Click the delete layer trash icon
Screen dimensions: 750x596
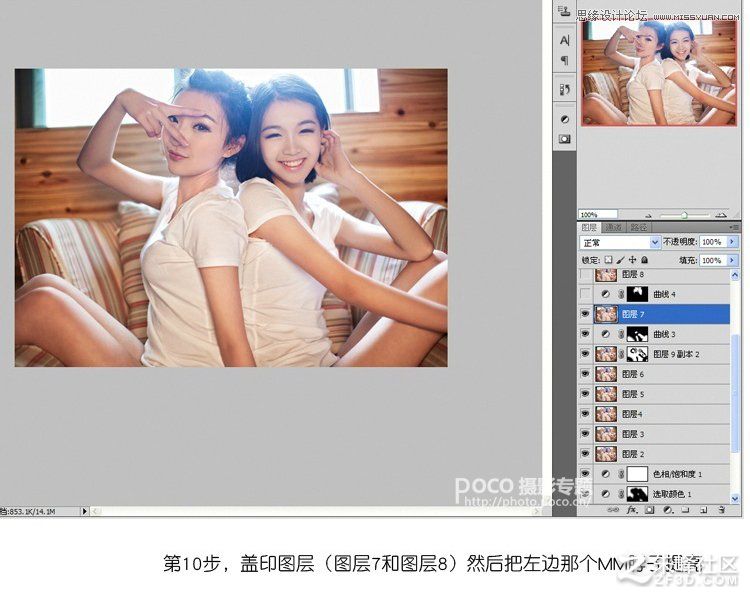pyautogui.click(x=721, y=510)
